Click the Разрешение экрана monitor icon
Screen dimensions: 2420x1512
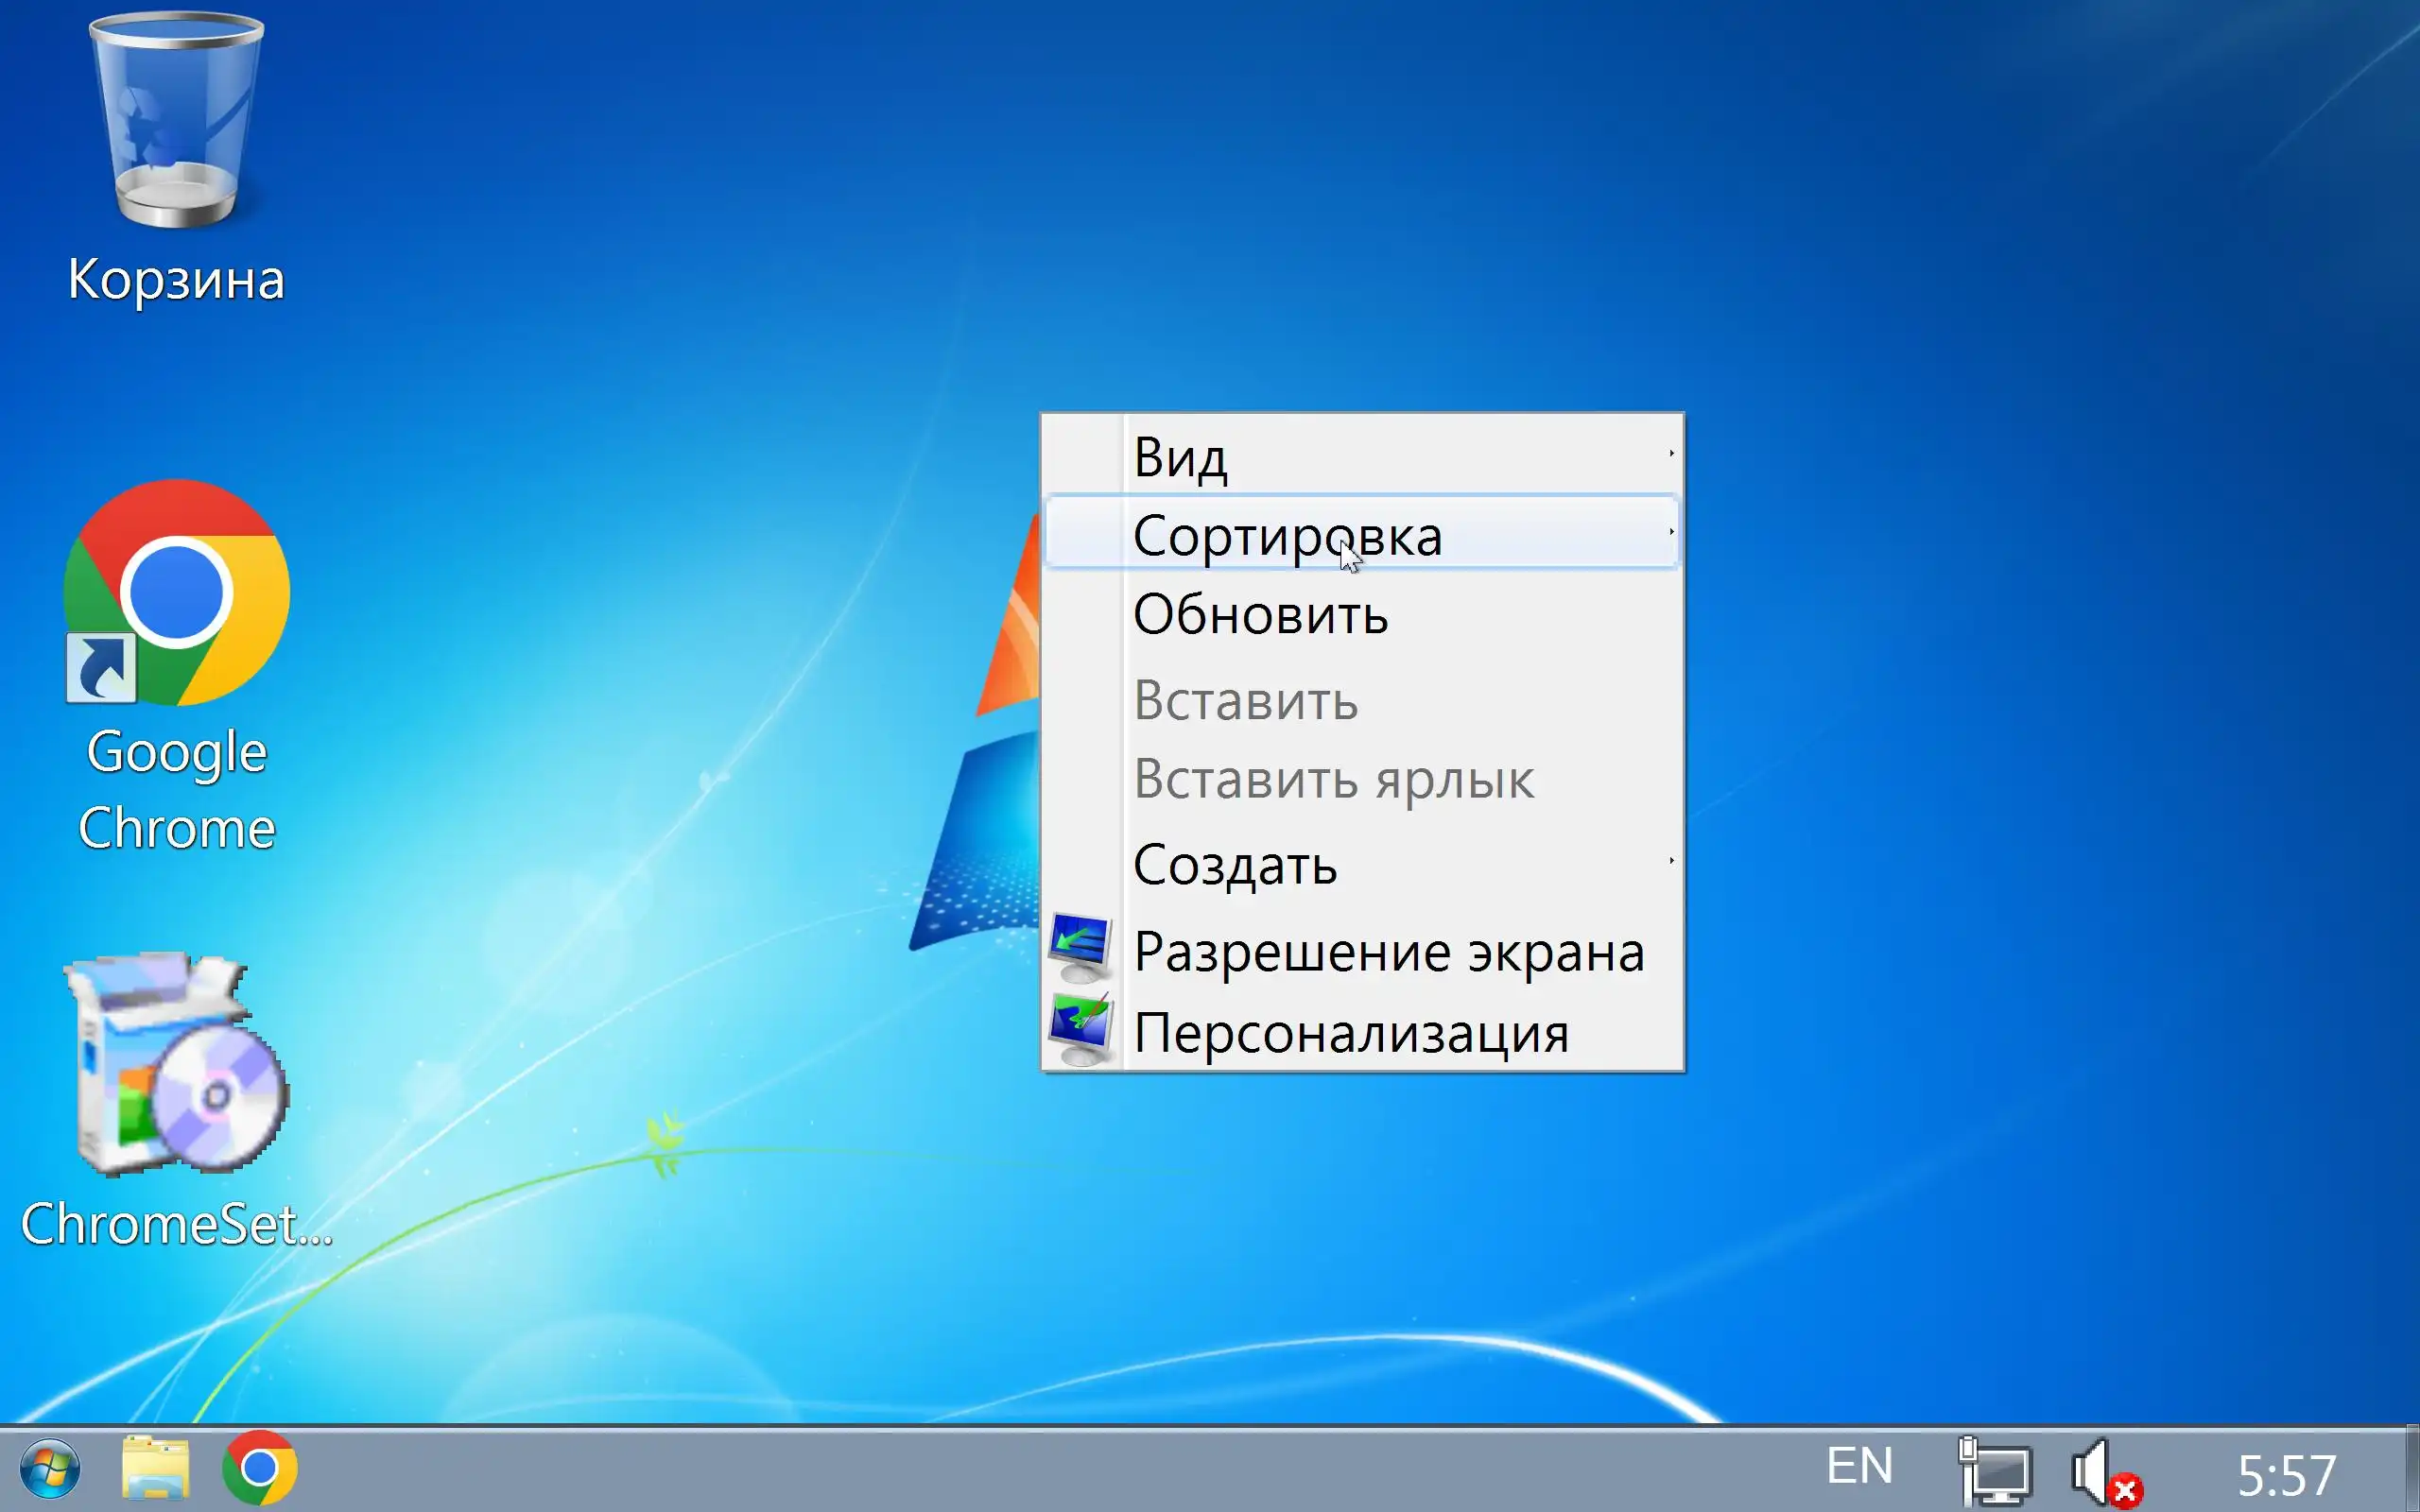[1080, 948]
